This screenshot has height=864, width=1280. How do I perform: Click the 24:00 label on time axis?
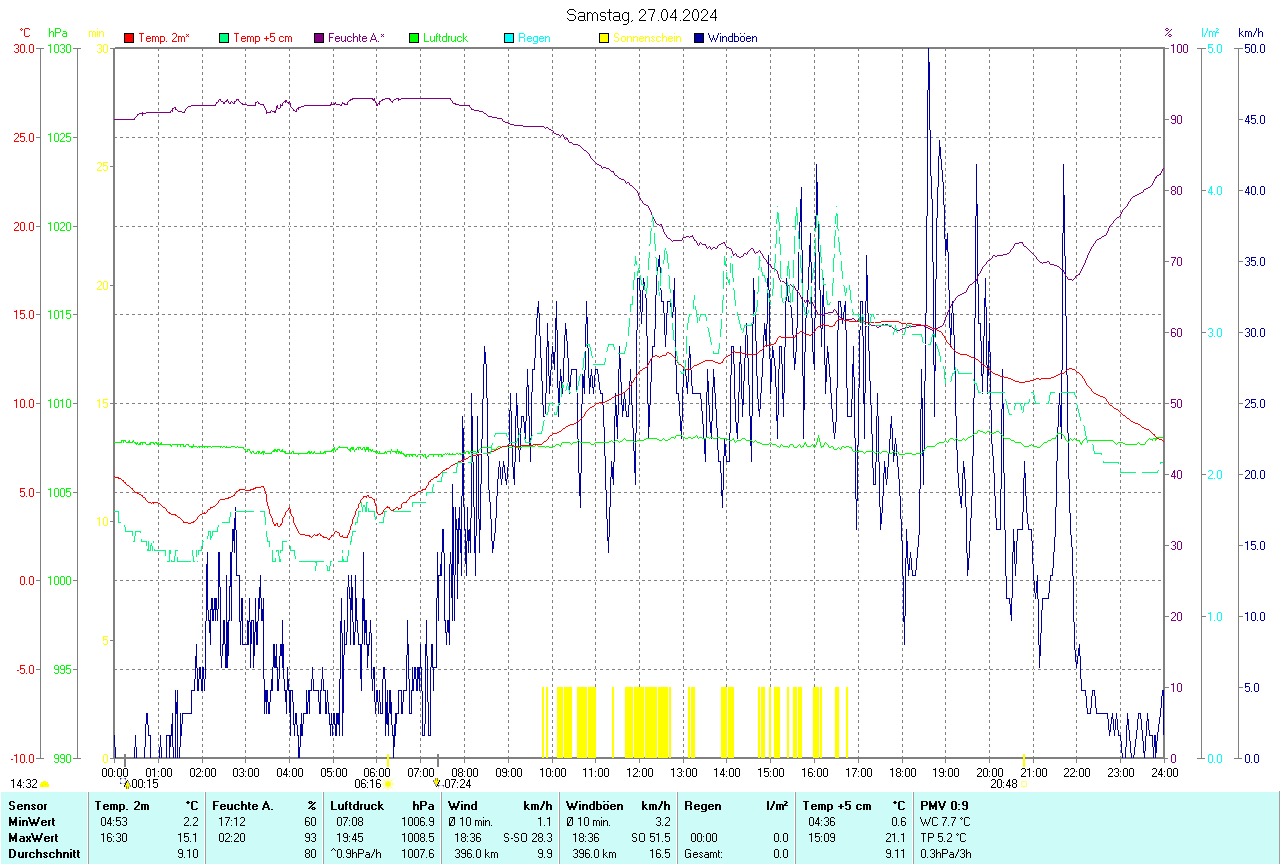click(1164, 772)
